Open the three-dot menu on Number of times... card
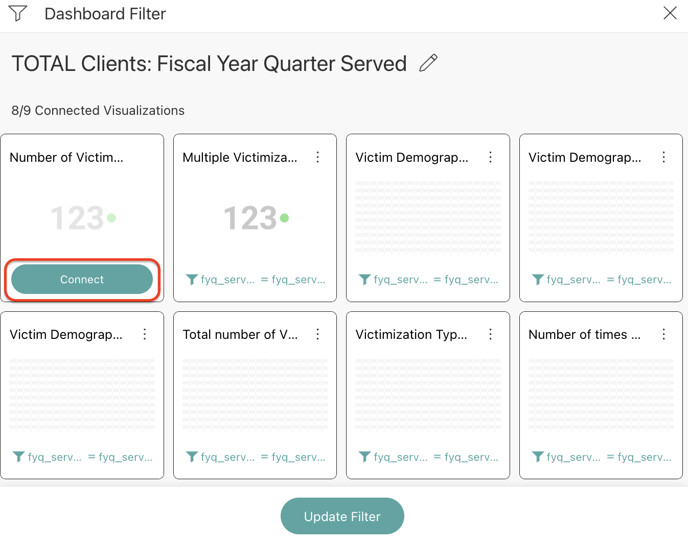 point(664,334)
